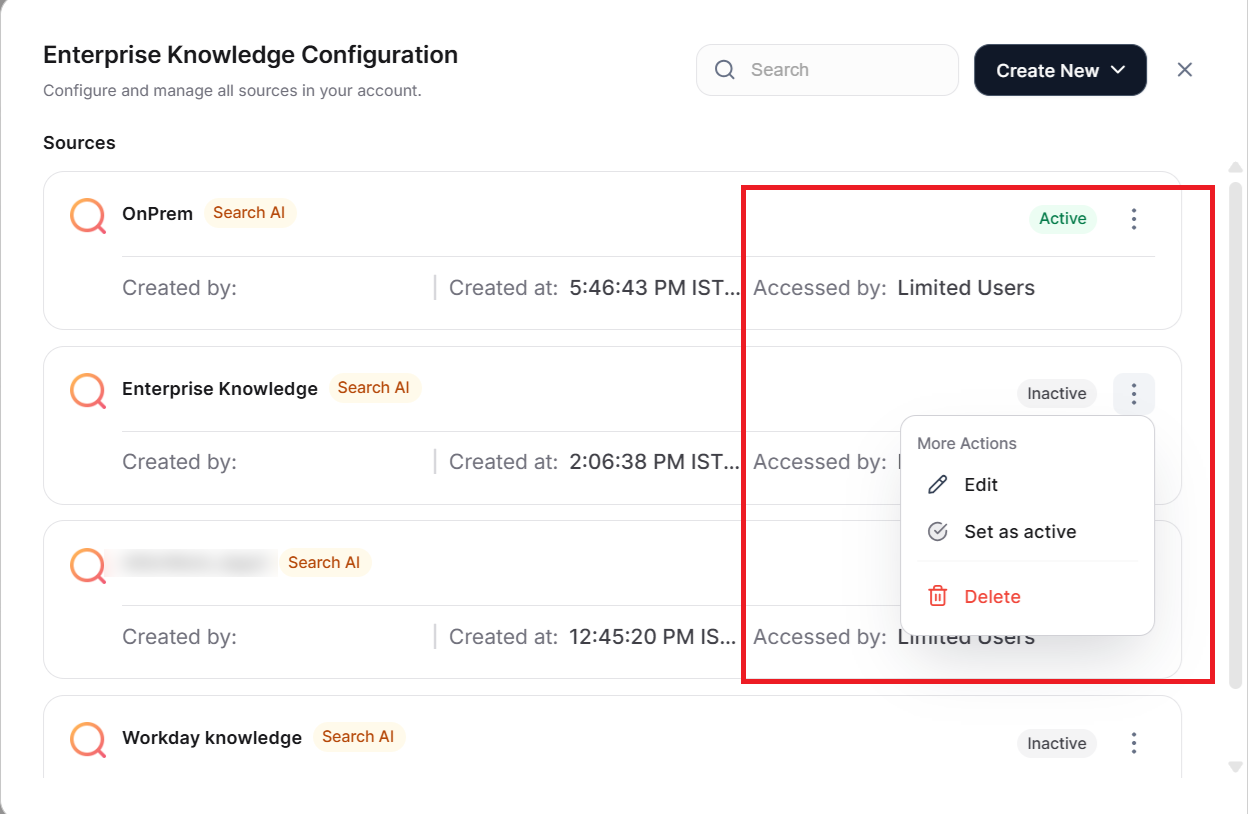Expand the Create New dropdown button
Viewport: 1248px width, 814px height.
coord(1060,70)
